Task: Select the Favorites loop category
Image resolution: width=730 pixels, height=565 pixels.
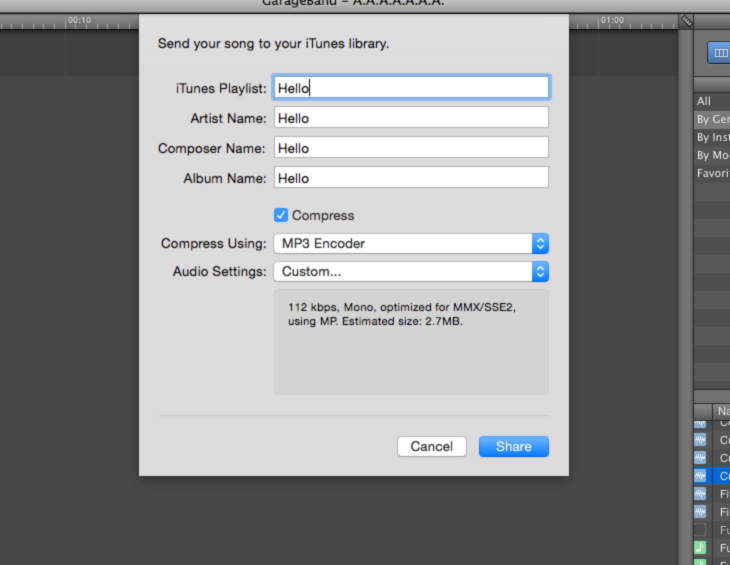Action: pyautogui.click(x=713, y=173)
